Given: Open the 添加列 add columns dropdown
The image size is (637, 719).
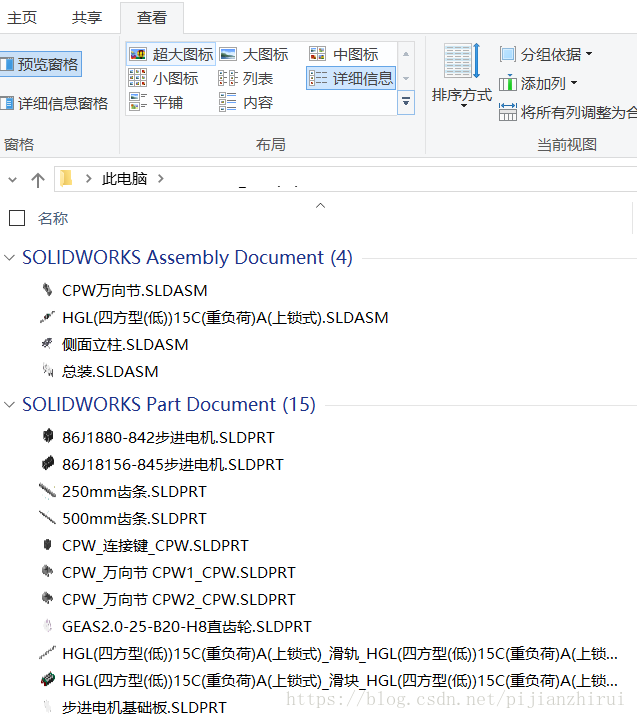Looking at the screenshot, I should point(538,83).
